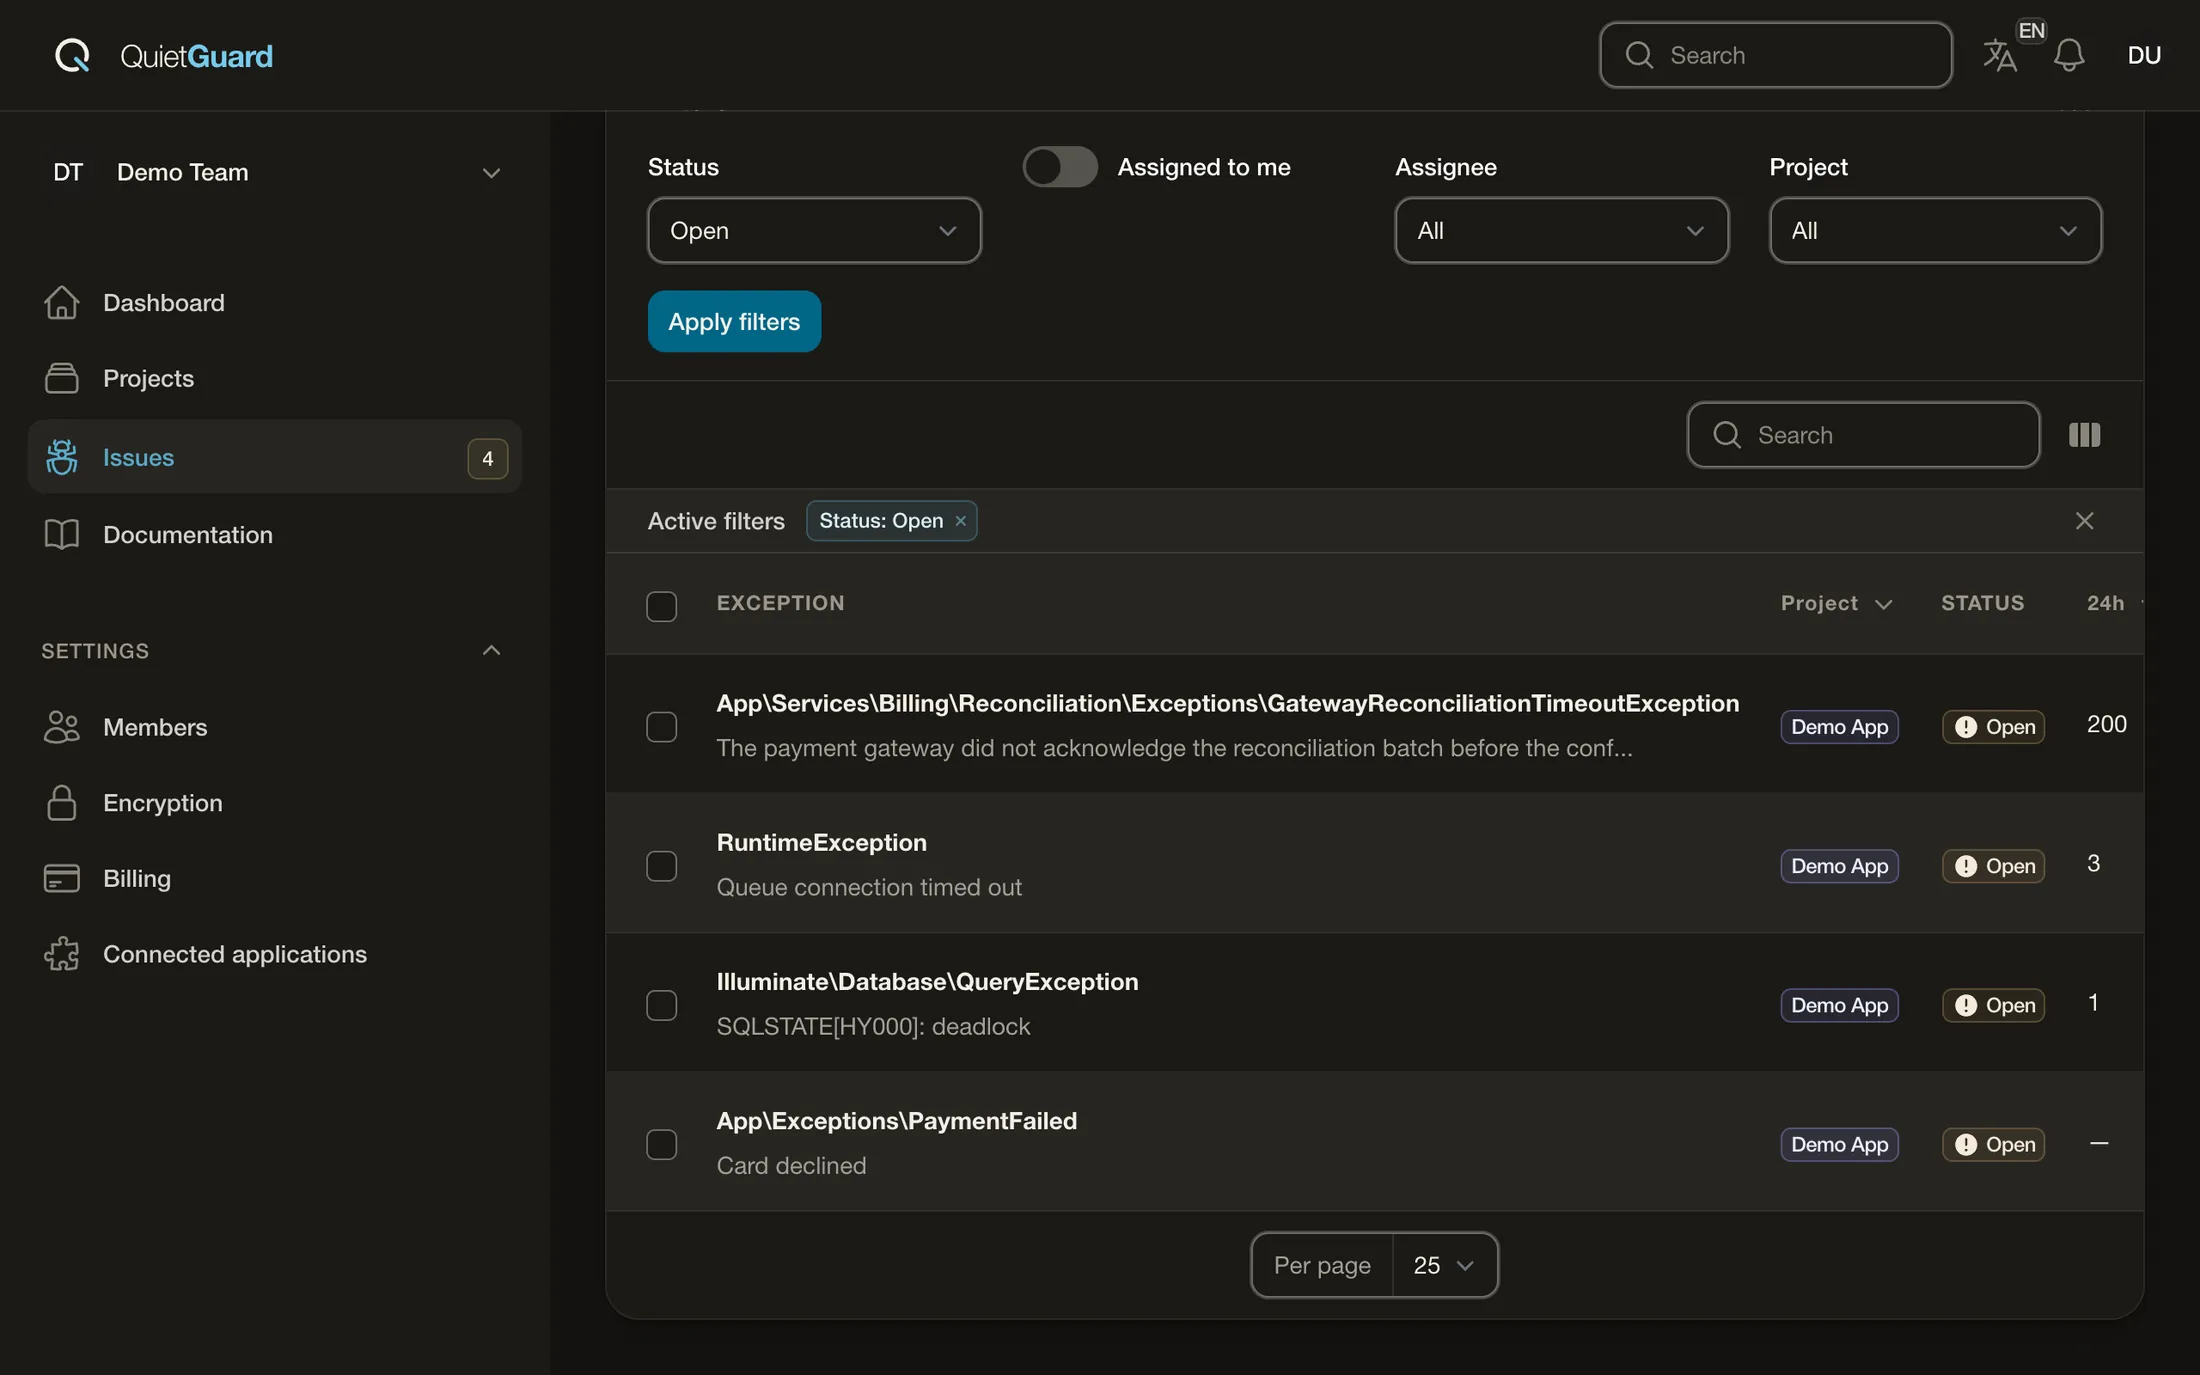Open Connected applications puzzle icon

61,954
